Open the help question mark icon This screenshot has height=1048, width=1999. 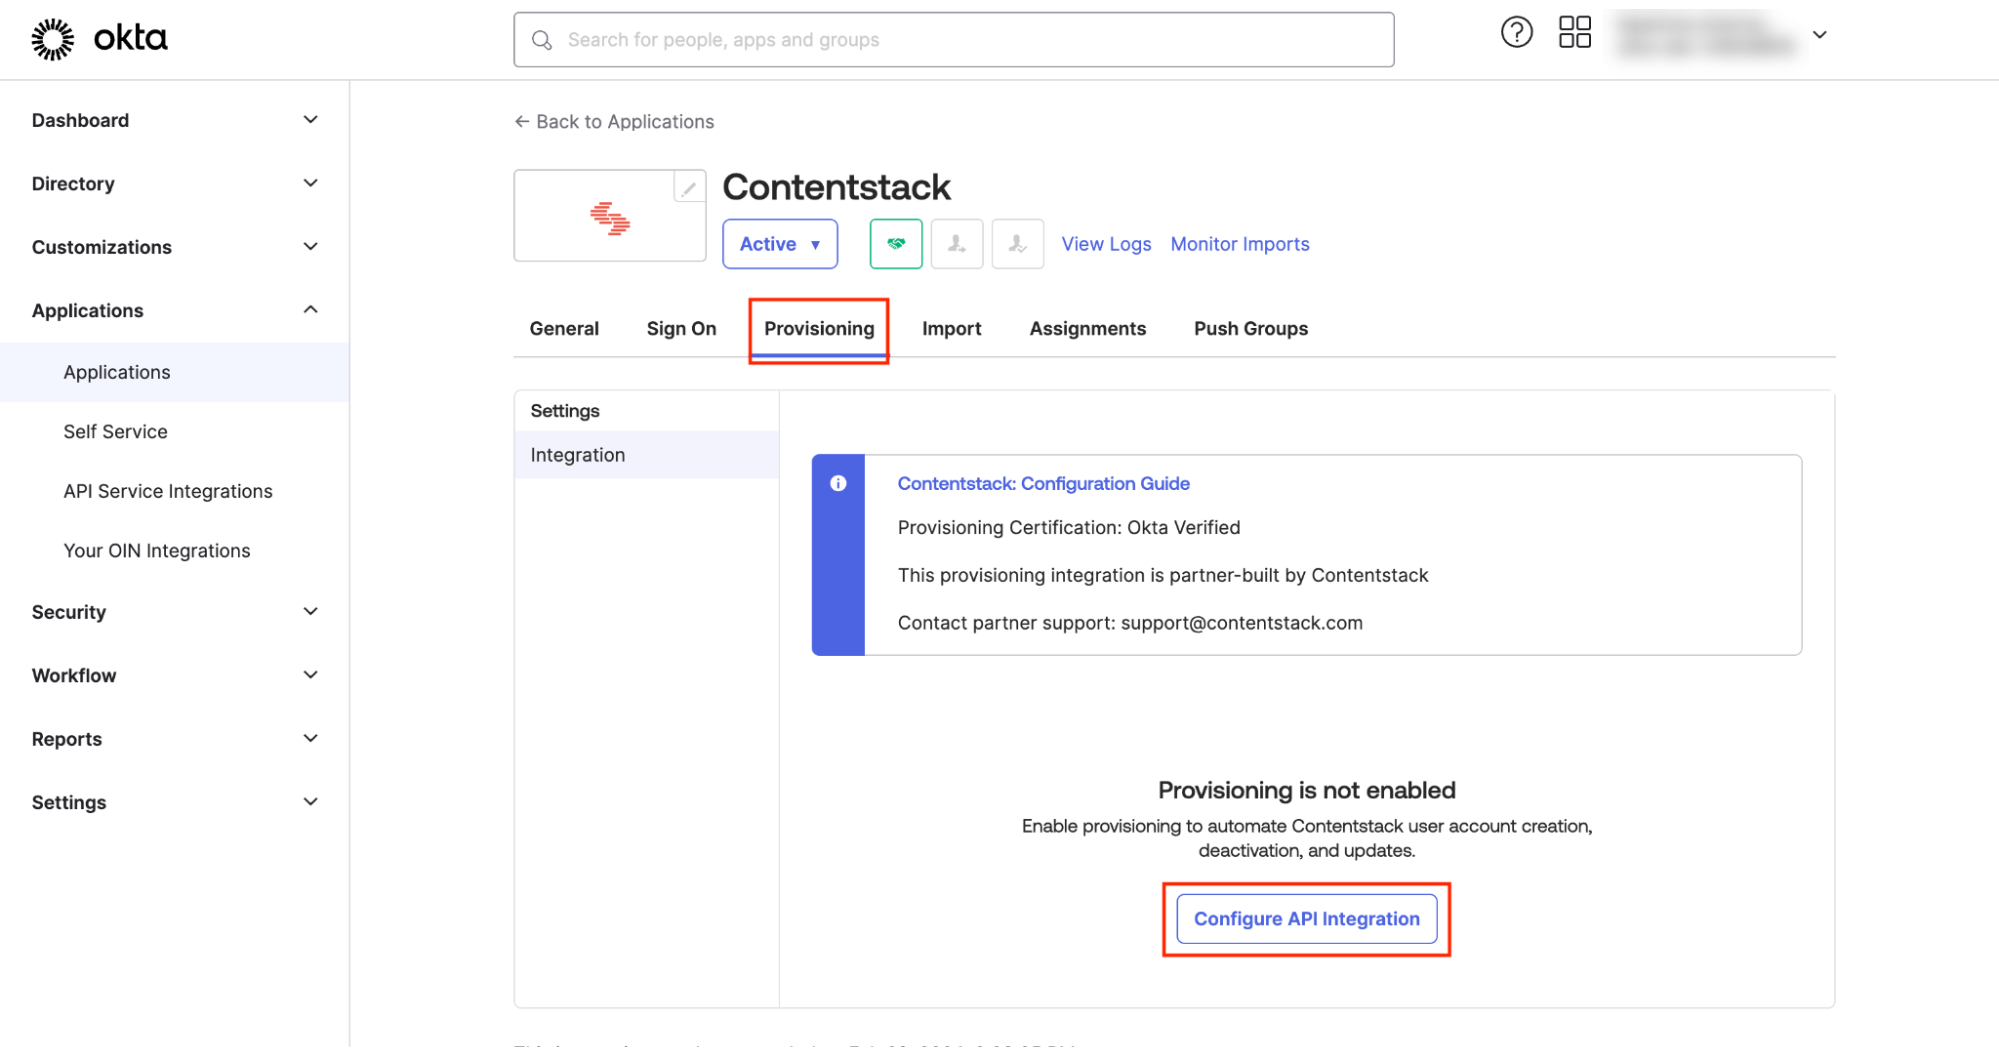pos(1516,33)
